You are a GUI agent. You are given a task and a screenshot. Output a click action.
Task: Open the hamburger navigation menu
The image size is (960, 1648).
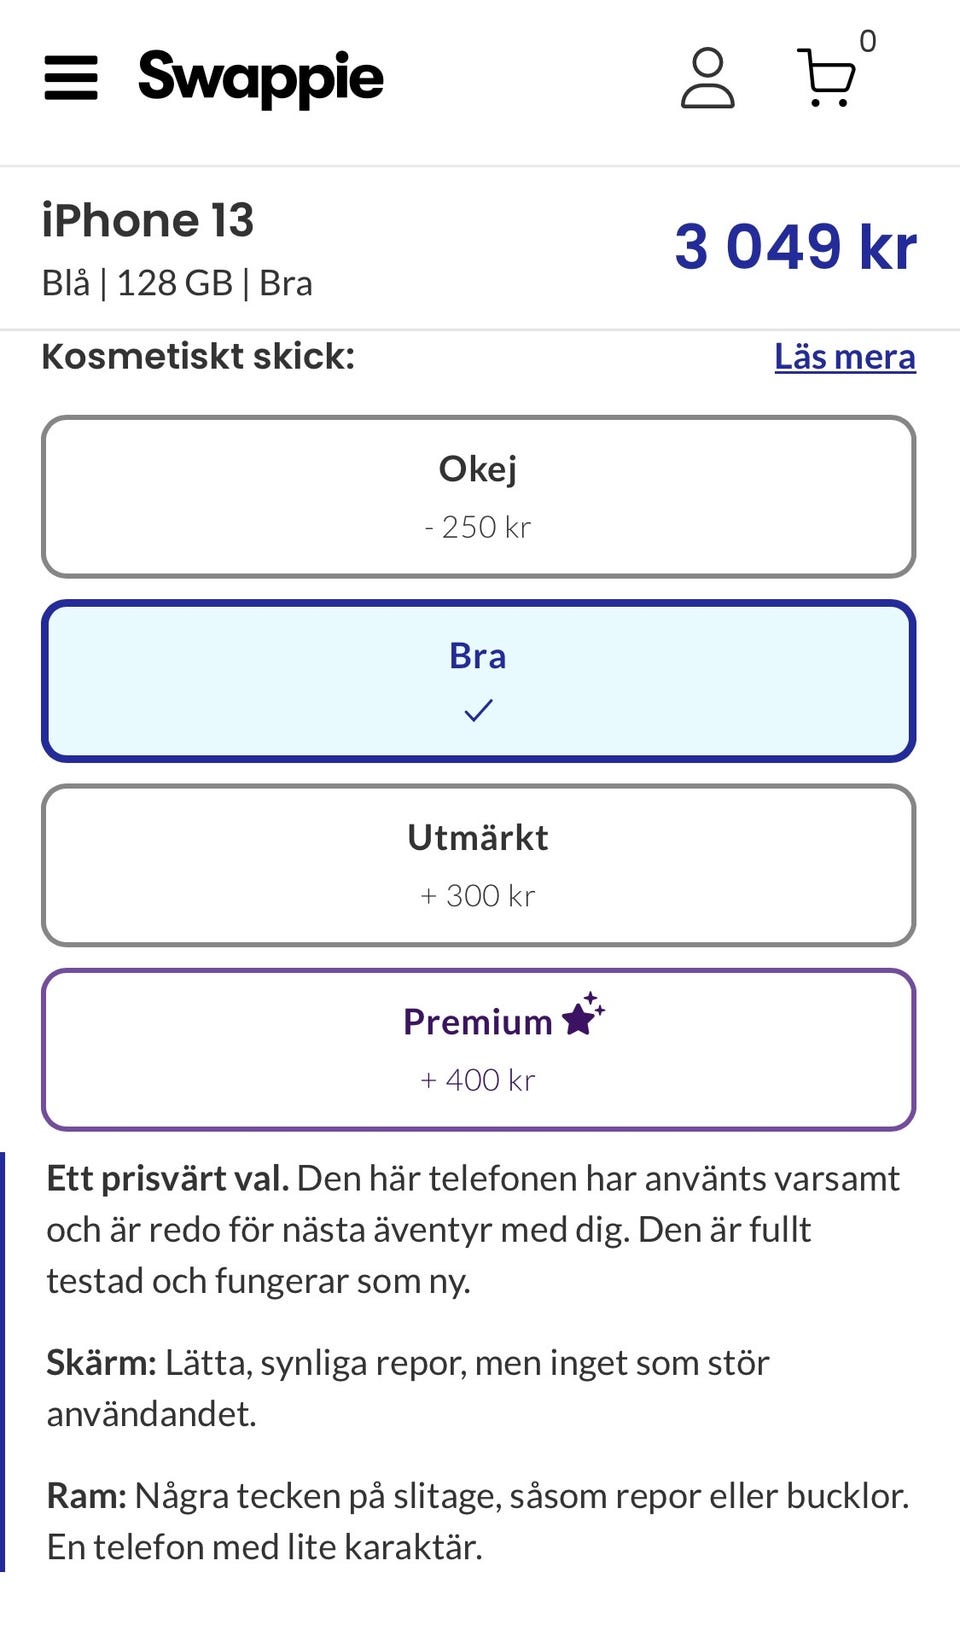tap(71, 78)
